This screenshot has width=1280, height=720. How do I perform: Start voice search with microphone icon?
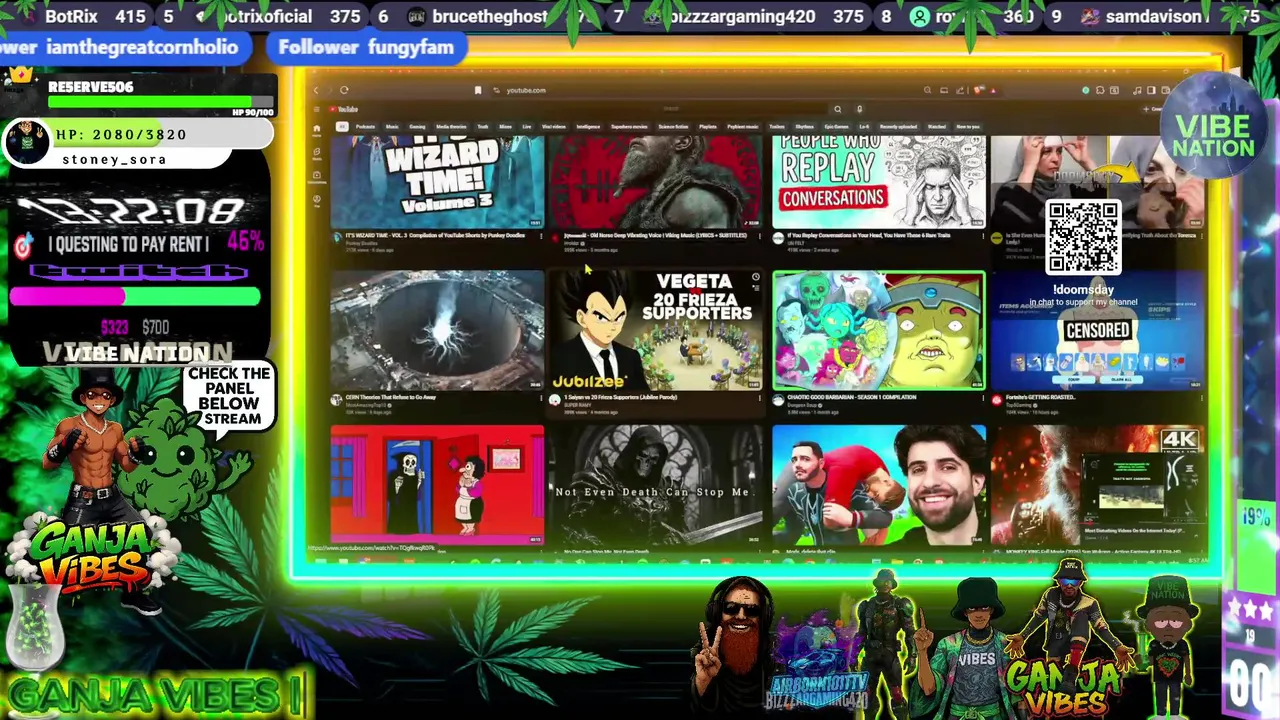(x=859, y=109)
